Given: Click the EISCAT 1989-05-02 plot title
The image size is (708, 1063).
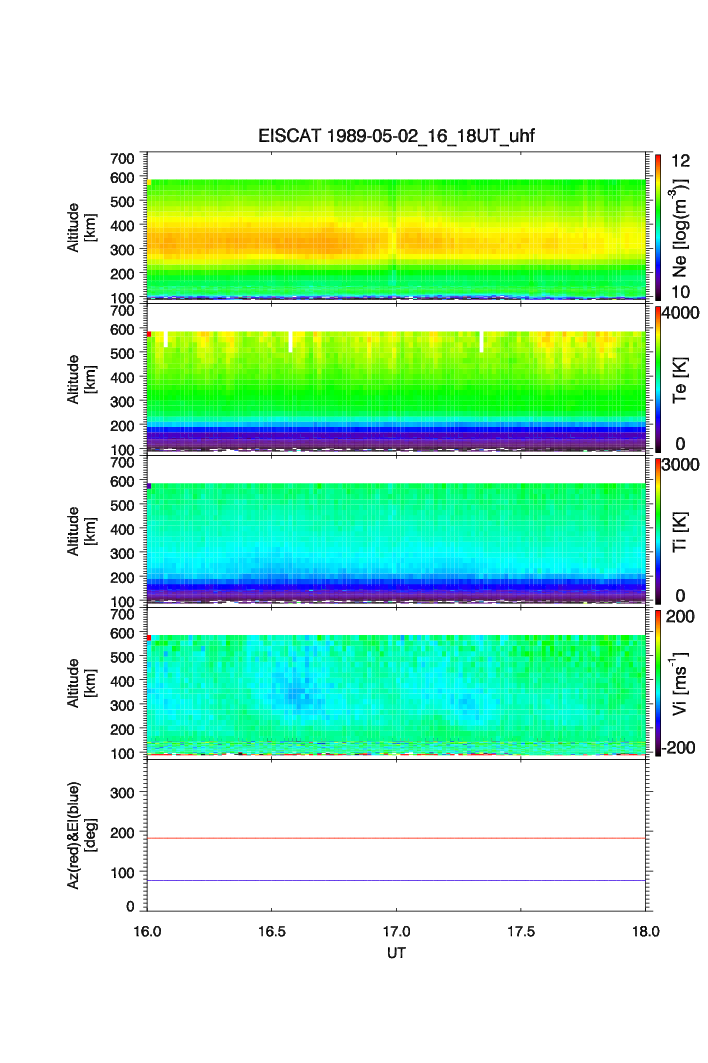Looking at the screenshot, I should (398, 137).
